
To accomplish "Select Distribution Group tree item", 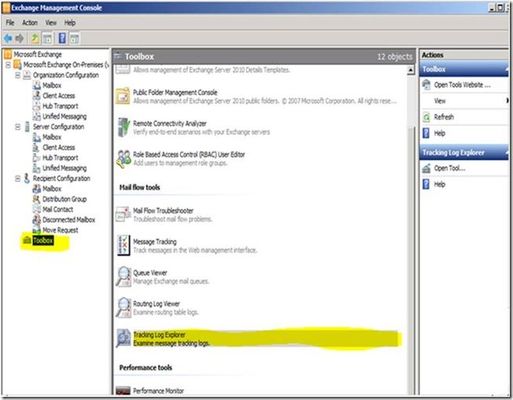I will [x=64, y=199].
